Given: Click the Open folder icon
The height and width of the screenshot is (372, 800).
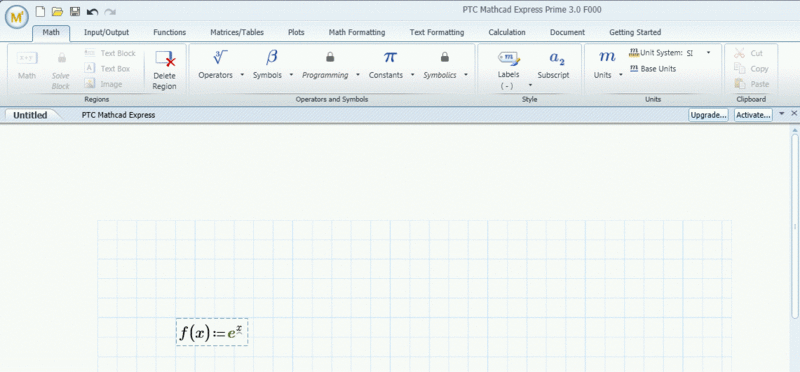Looking at the screenshot, I should 57,11.
